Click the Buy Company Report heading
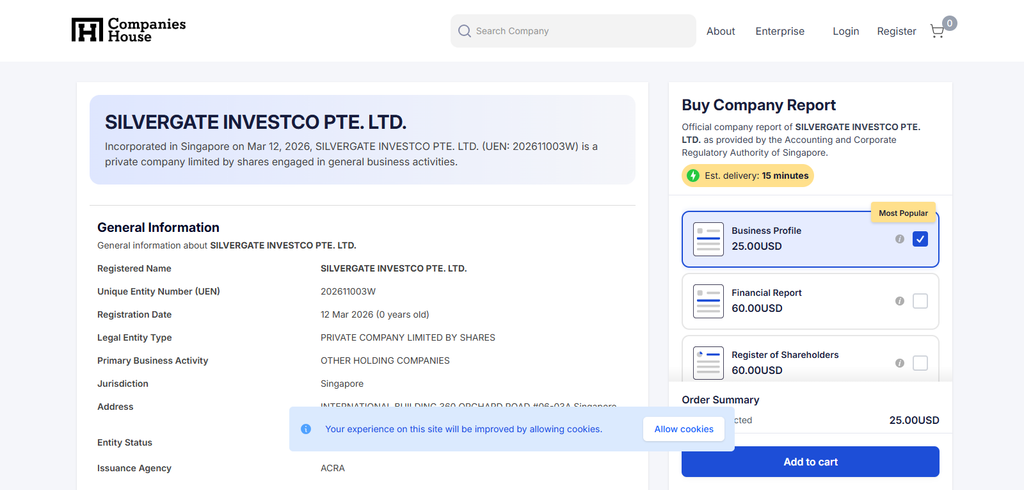 point(758,105)
